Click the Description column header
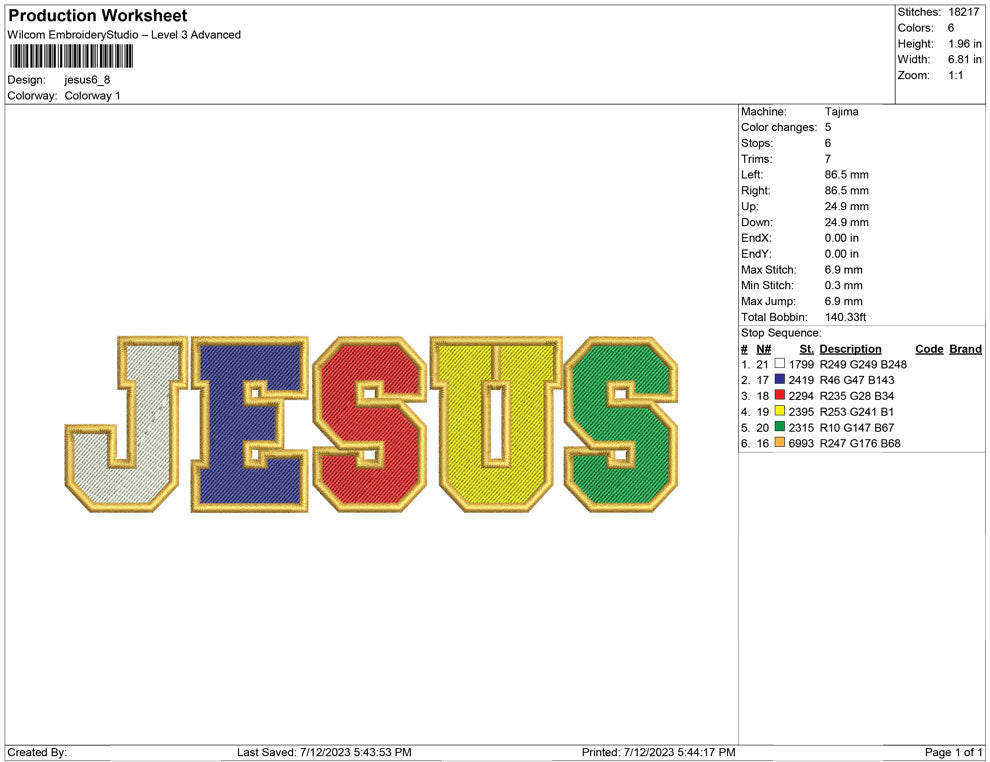 (851, 349)
